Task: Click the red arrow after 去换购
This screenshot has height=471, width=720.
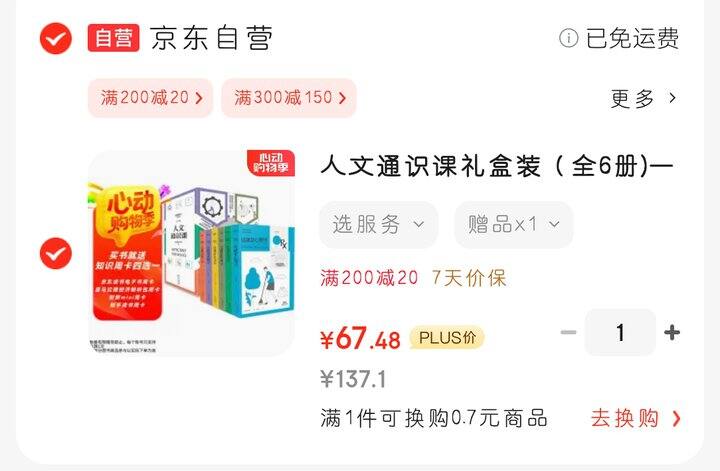Action: (x=676, y=418)
